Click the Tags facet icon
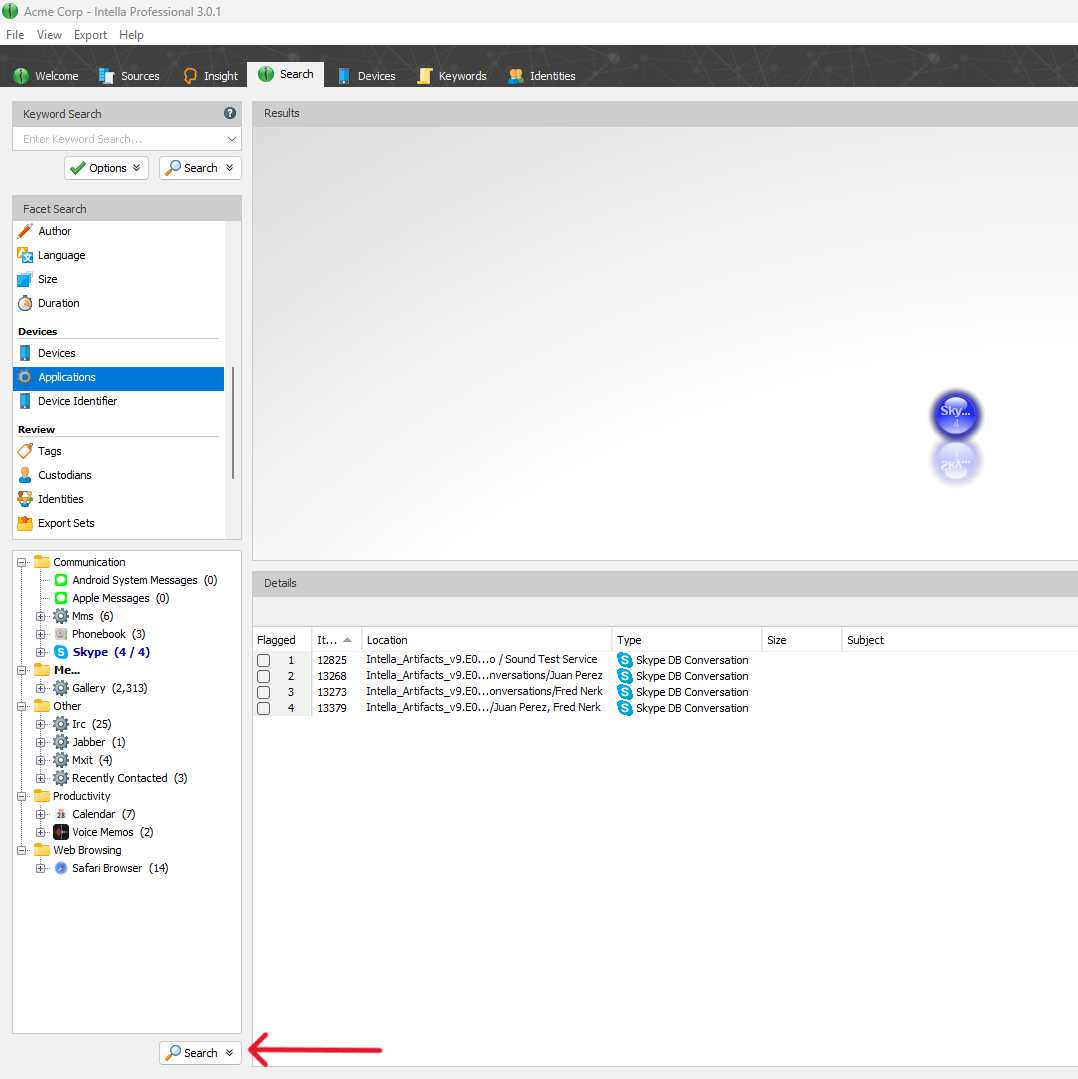Screen dimensions: 1078x1079 click(x=25, y=451)
